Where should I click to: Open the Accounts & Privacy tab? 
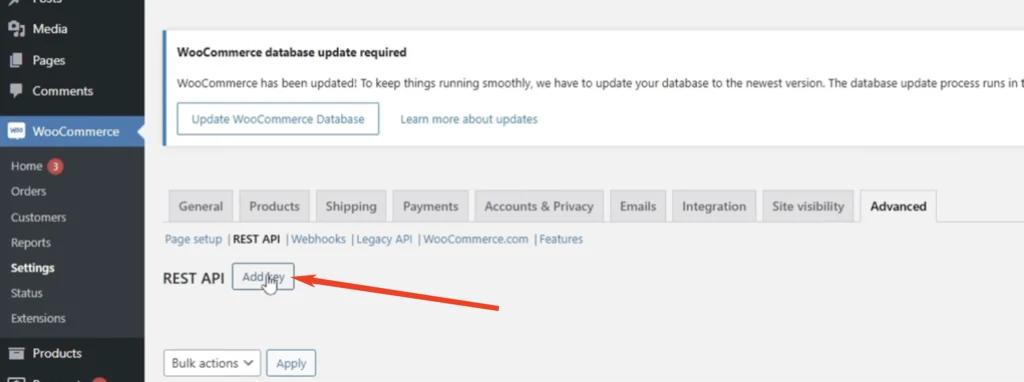coord(539,206)
